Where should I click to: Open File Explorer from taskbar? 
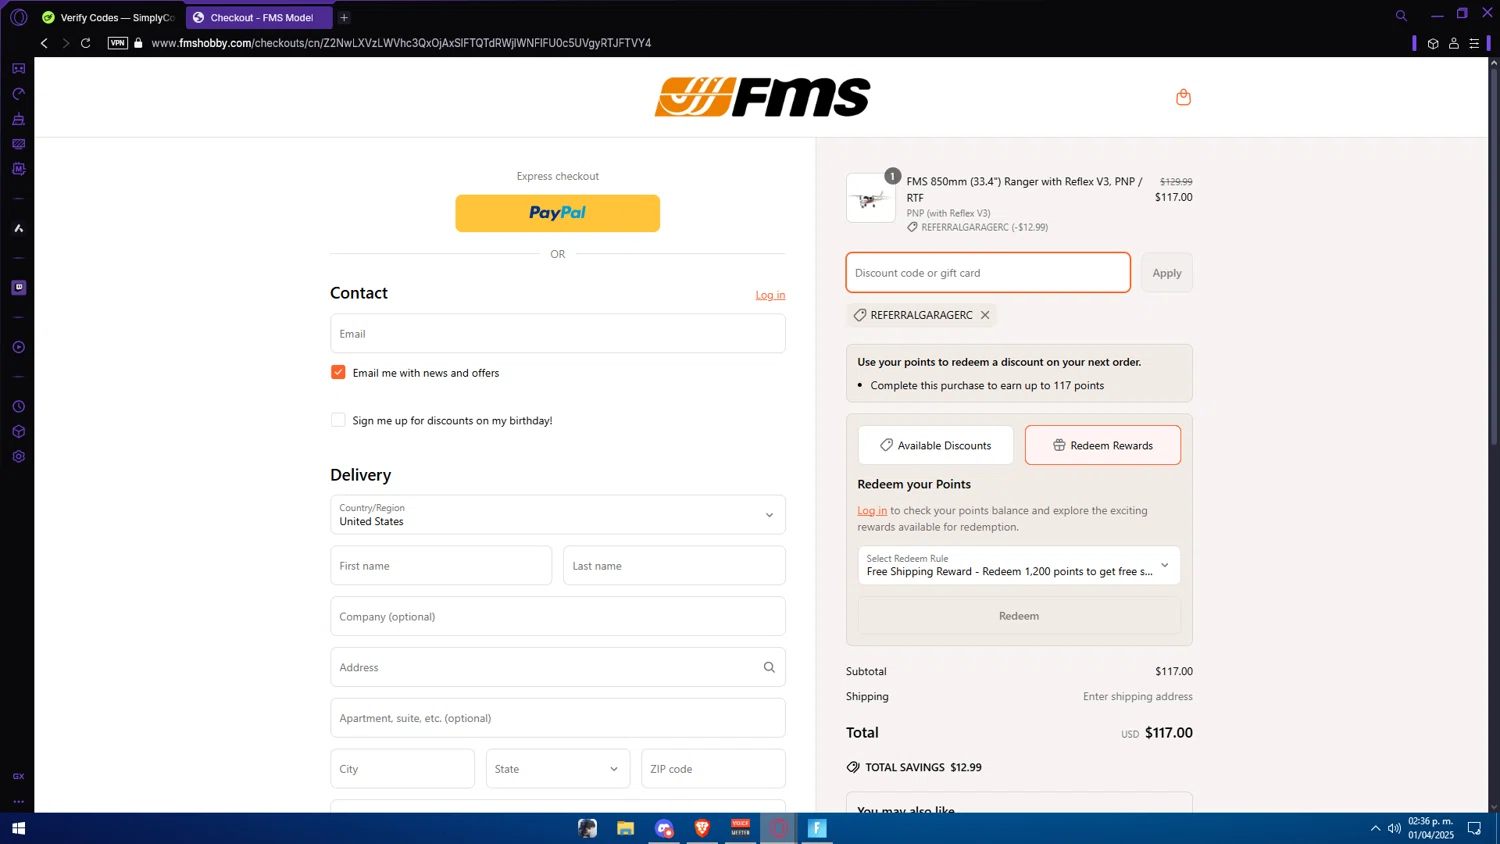point(625,828)
